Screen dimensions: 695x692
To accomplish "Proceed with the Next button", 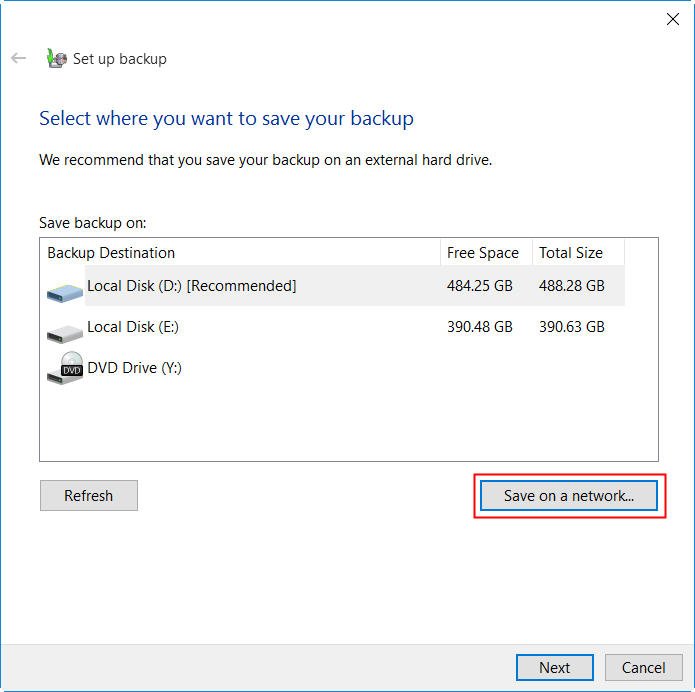I will click(x=554, y=668).
